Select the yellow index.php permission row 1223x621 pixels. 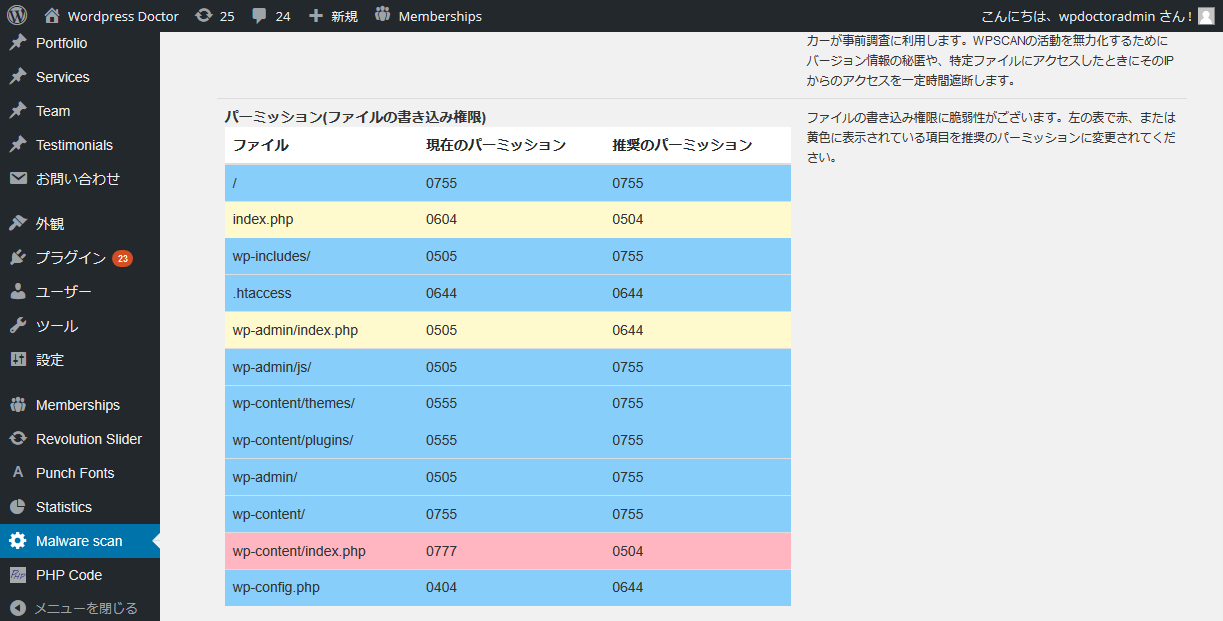(507, 219)
